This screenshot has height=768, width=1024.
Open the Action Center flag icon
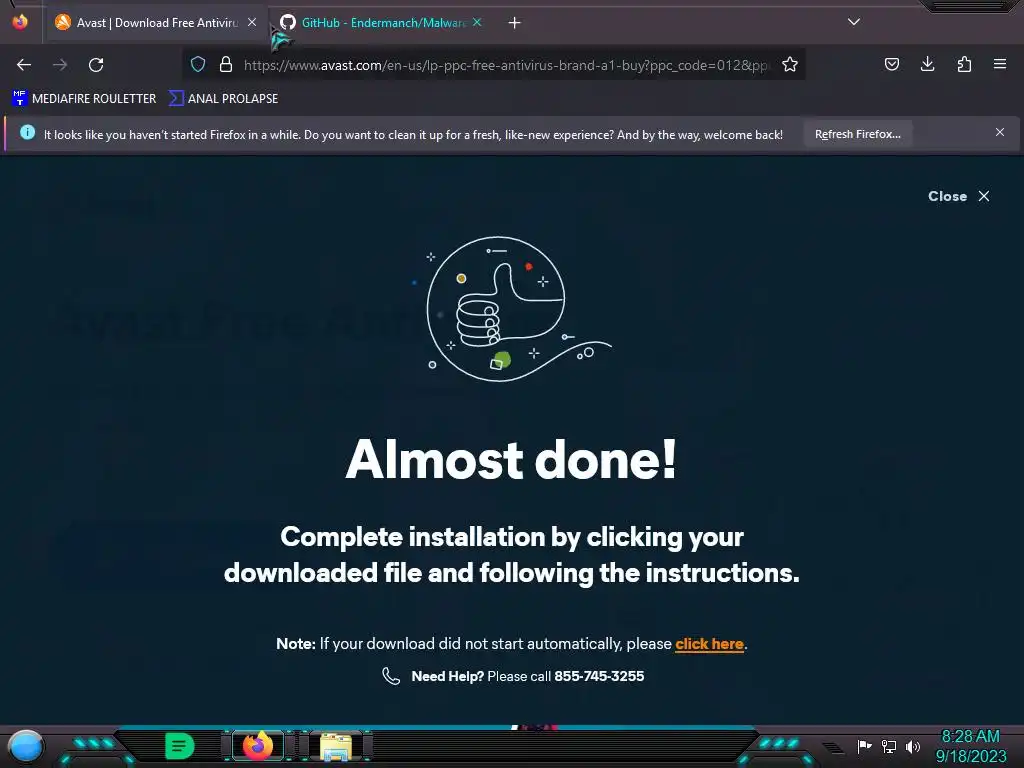864,746
